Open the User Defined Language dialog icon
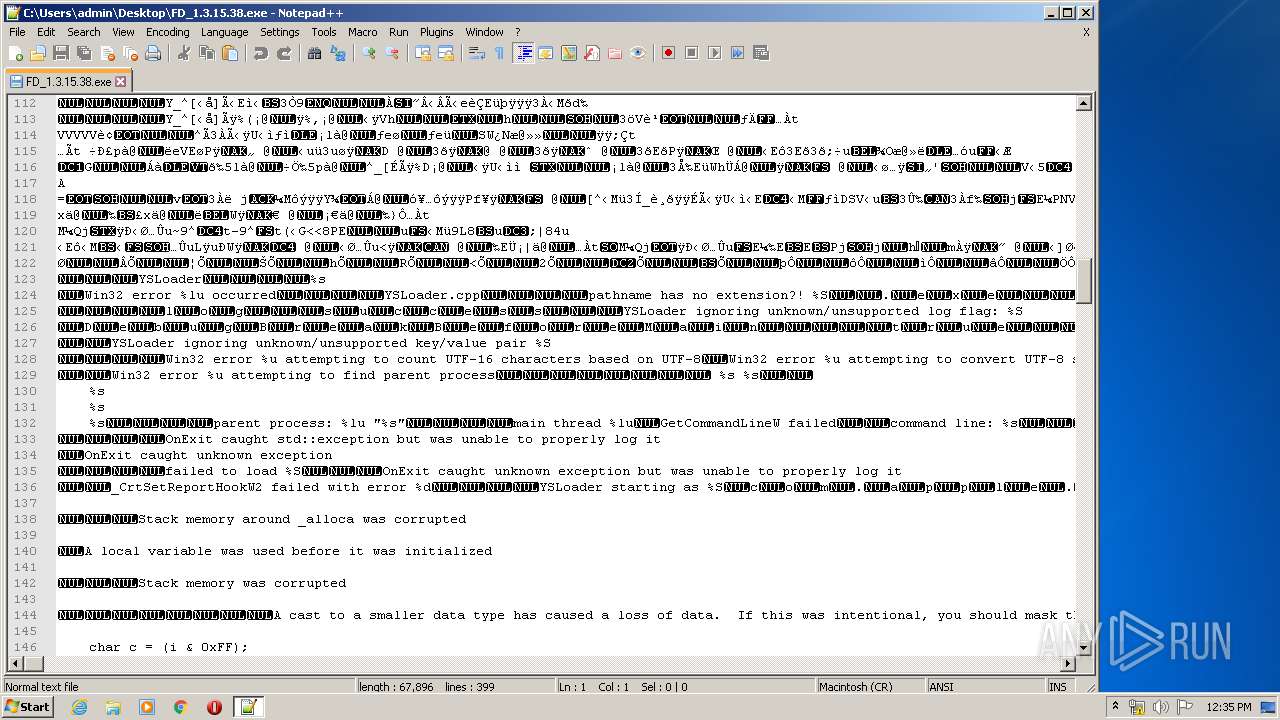The width and height of the screenshot is (1280, 720). [x=546, y=53]
